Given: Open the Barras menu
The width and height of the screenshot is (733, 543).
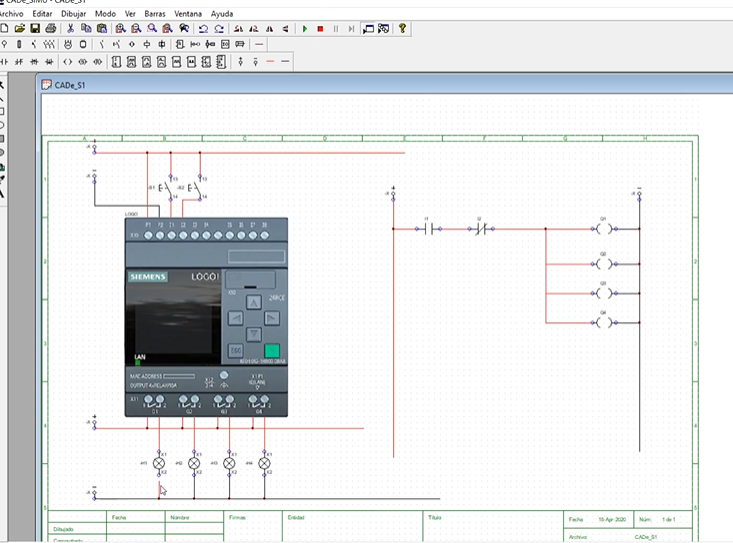Looking at the screenshot, I should (155, 14).
